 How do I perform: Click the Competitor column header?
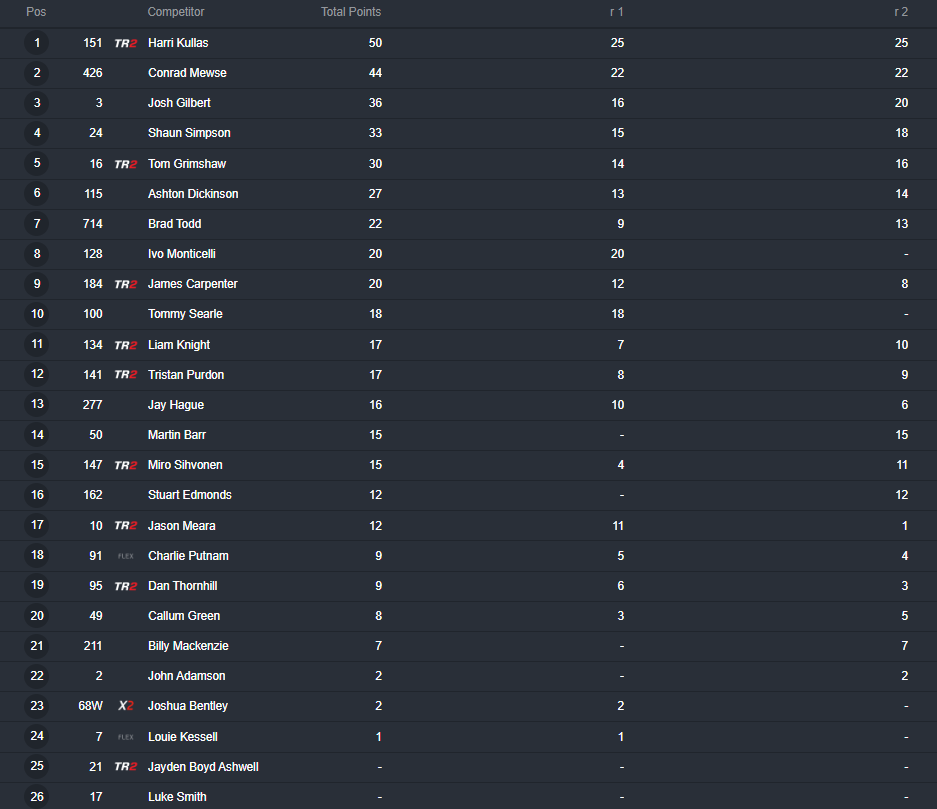pos(176,12)
